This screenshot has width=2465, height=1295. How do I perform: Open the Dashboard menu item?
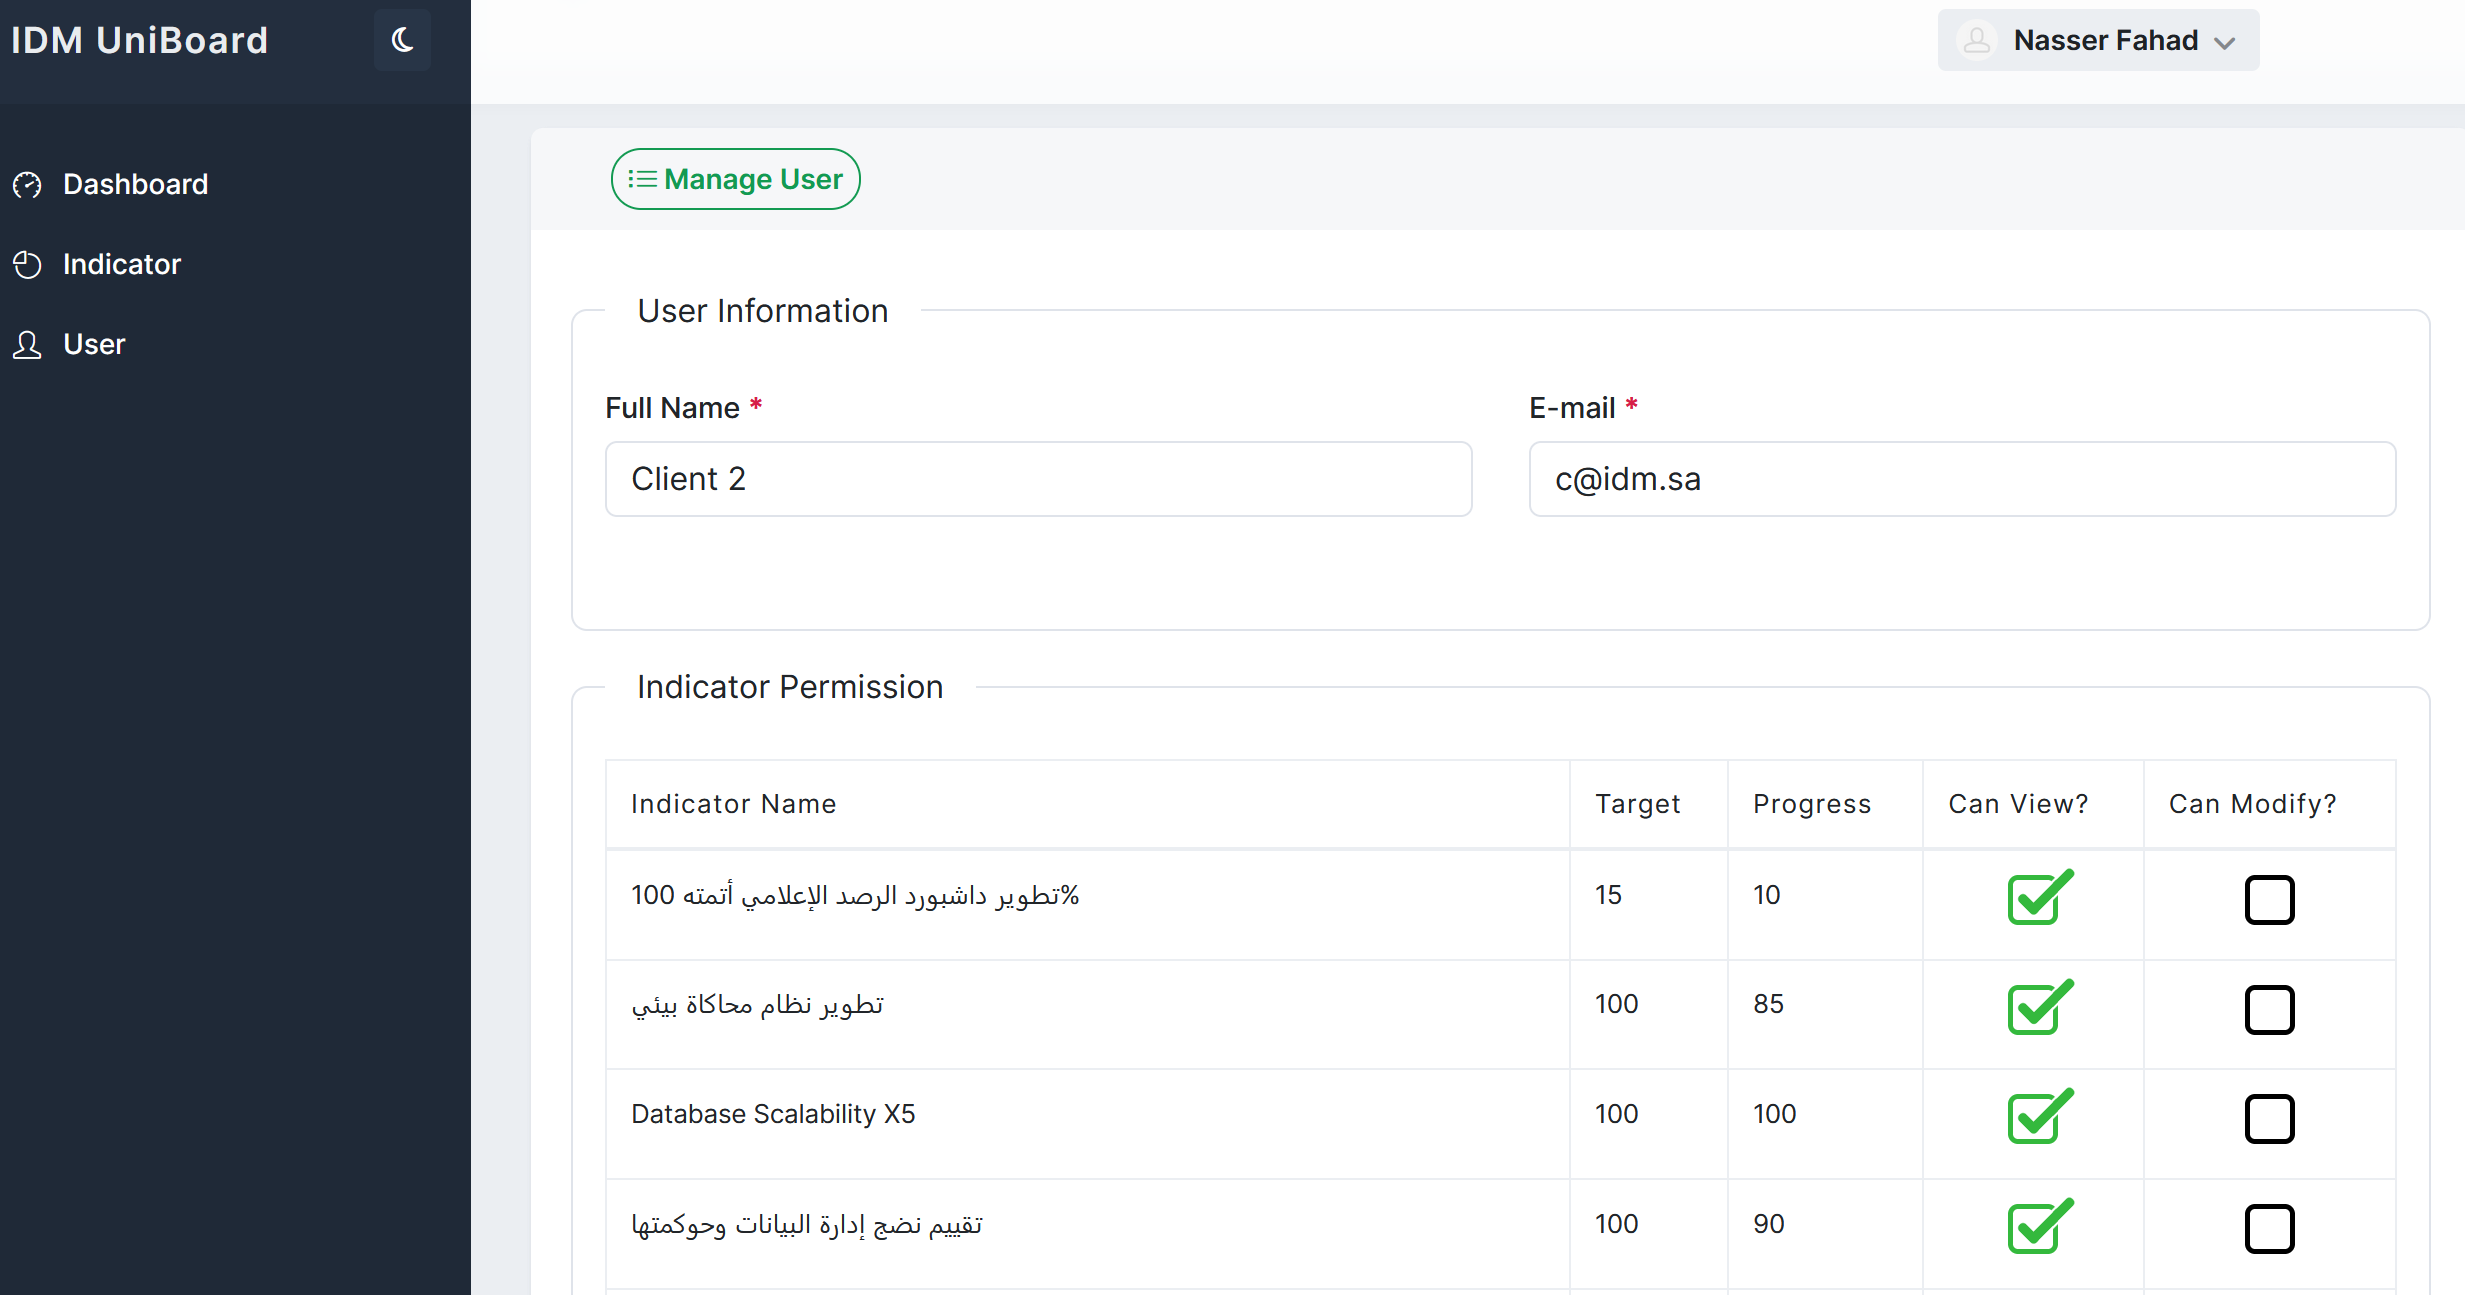coord(135,185)
